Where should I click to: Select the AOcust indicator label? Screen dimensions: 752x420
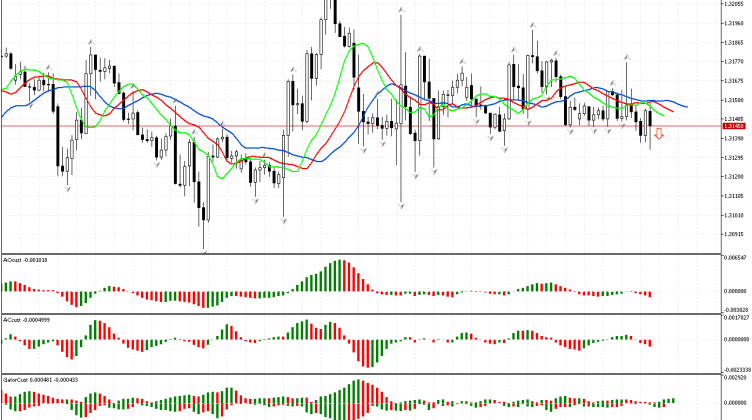[x=26, y=260]
